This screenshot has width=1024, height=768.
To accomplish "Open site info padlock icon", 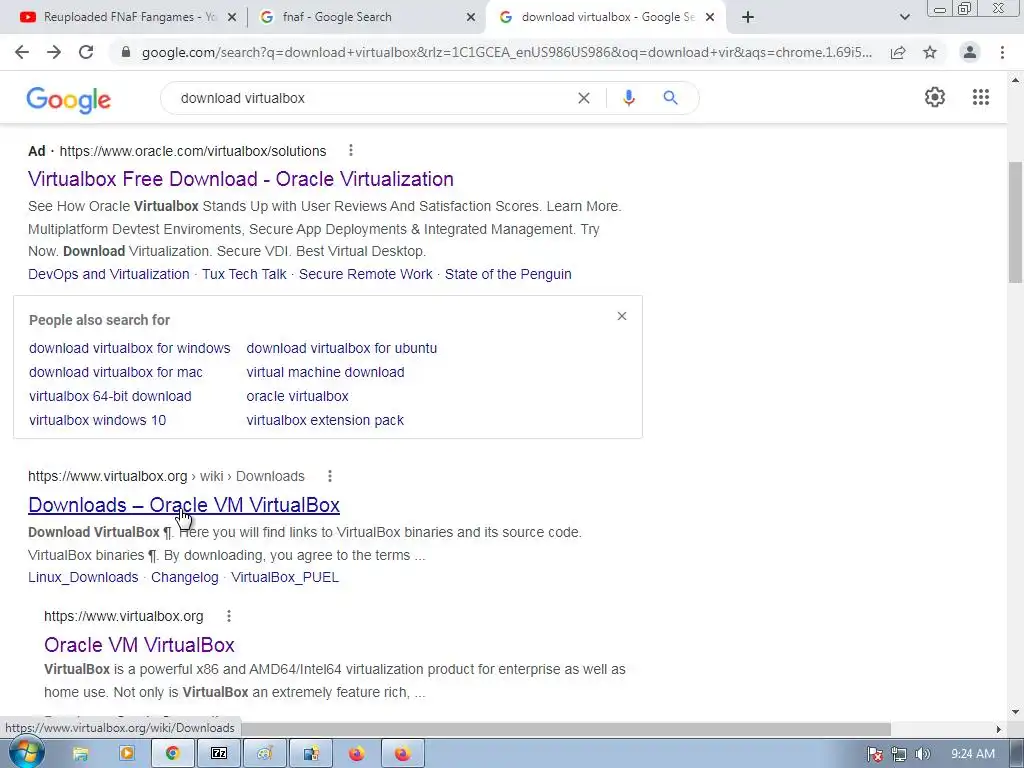I will tap(126, 52).
